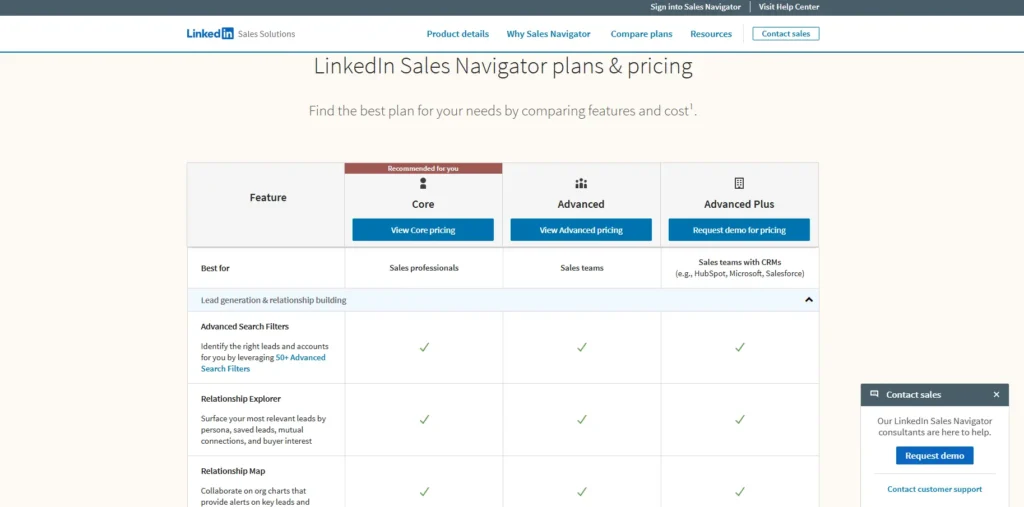The height and width of the screenshot is (507, 1024).
Task: Select the Advanced Search Filters heading
Action: click(x=245, y=327)
